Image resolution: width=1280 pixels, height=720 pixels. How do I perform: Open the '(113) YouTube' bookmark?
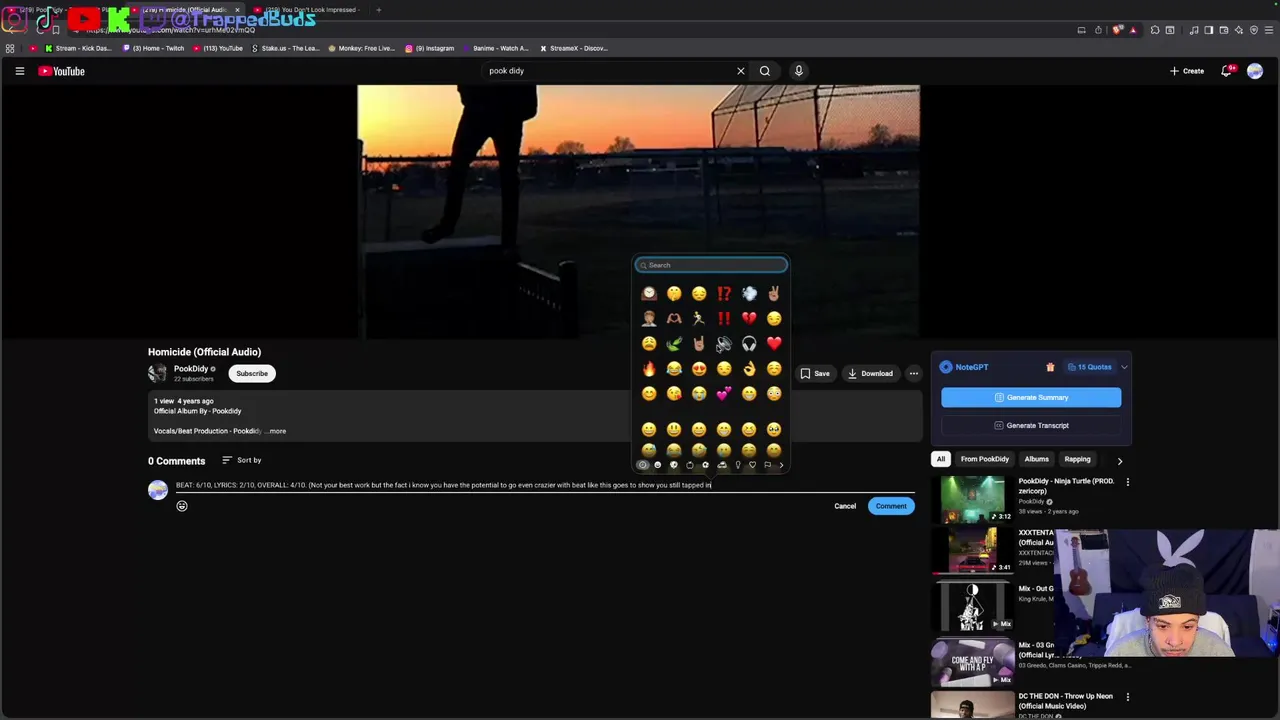[x=218, y=48]
